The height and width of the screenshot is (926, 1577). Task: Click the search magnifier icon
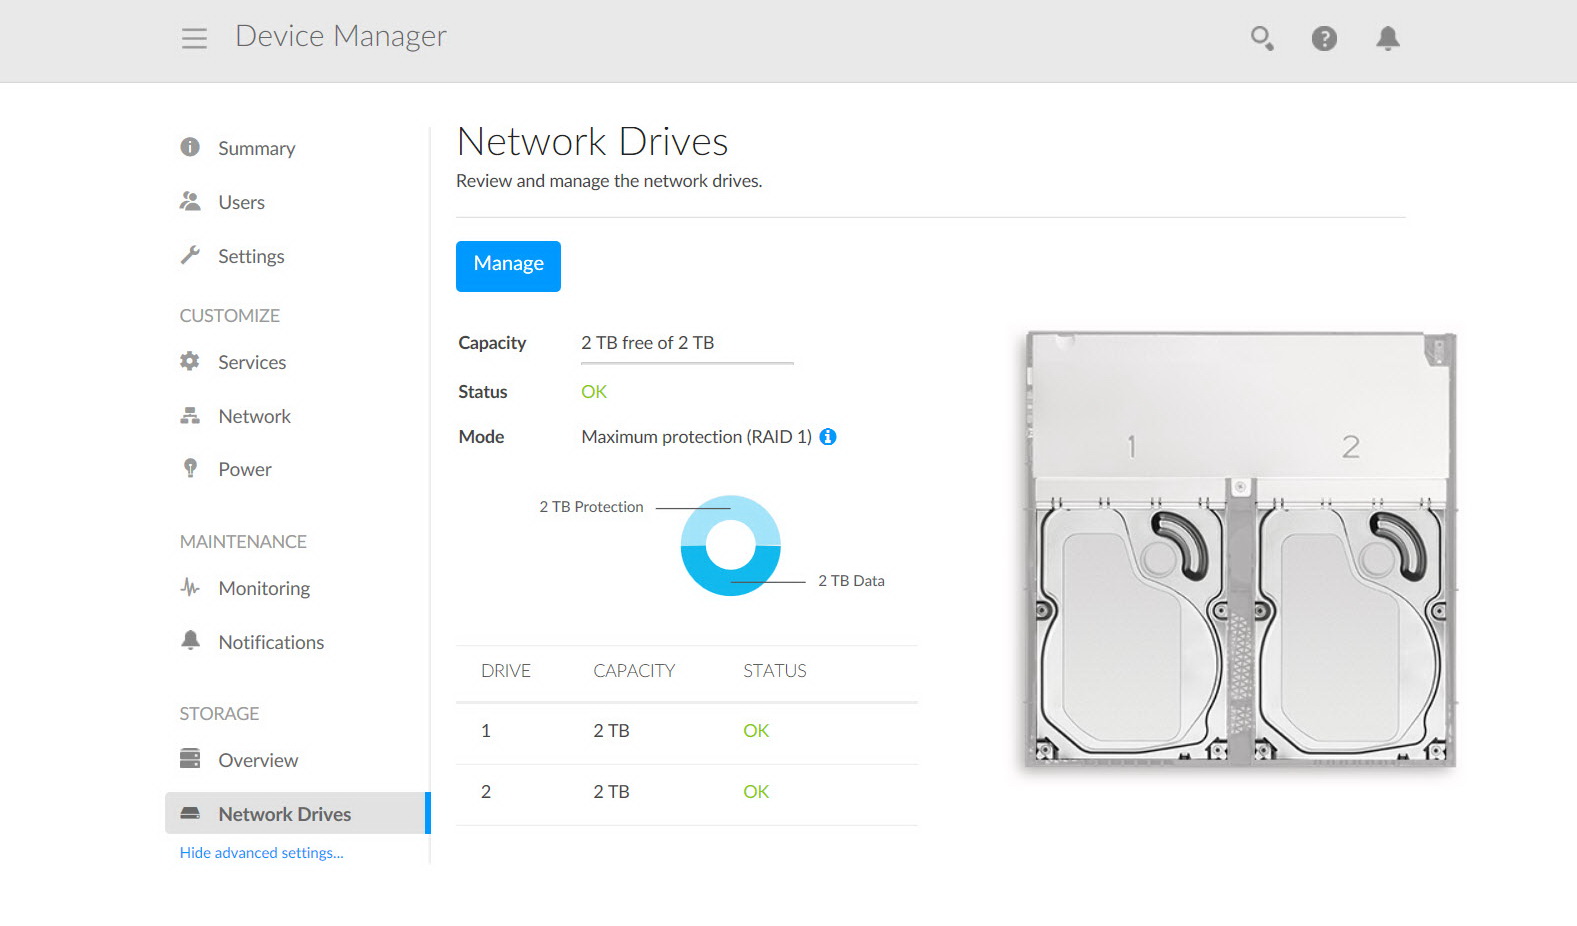coord(1262,38)
